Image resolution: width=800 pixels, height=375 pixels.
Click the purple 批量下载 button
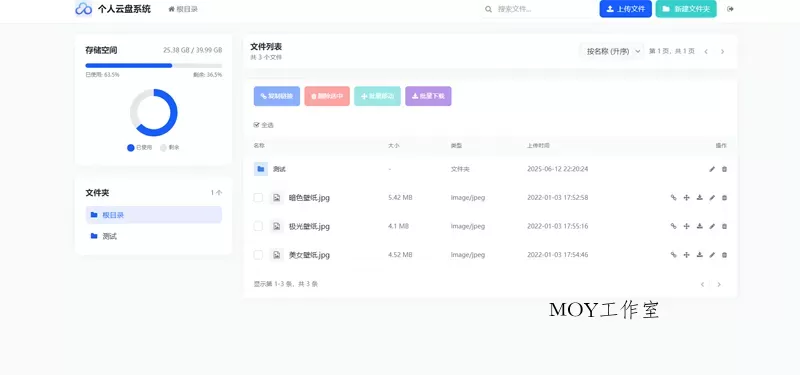[428, 96]
